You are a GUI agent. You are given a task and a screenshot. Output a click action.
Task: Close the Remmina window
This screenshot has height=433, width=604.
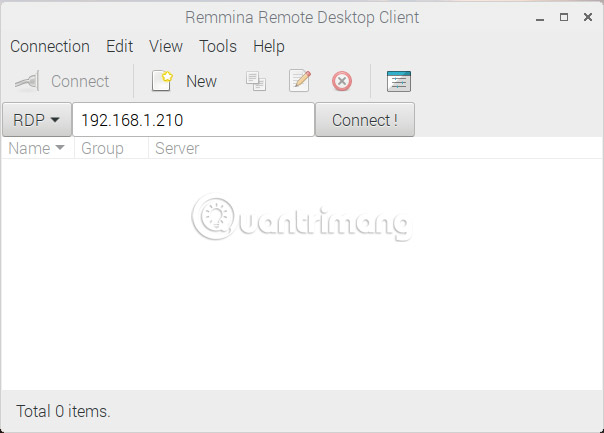(588, 17)
